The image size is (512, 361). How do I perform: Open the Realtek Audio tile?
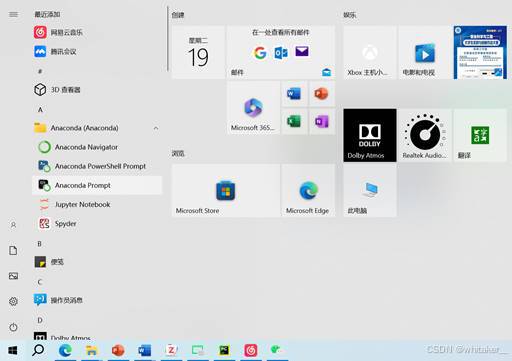[425, 135]
